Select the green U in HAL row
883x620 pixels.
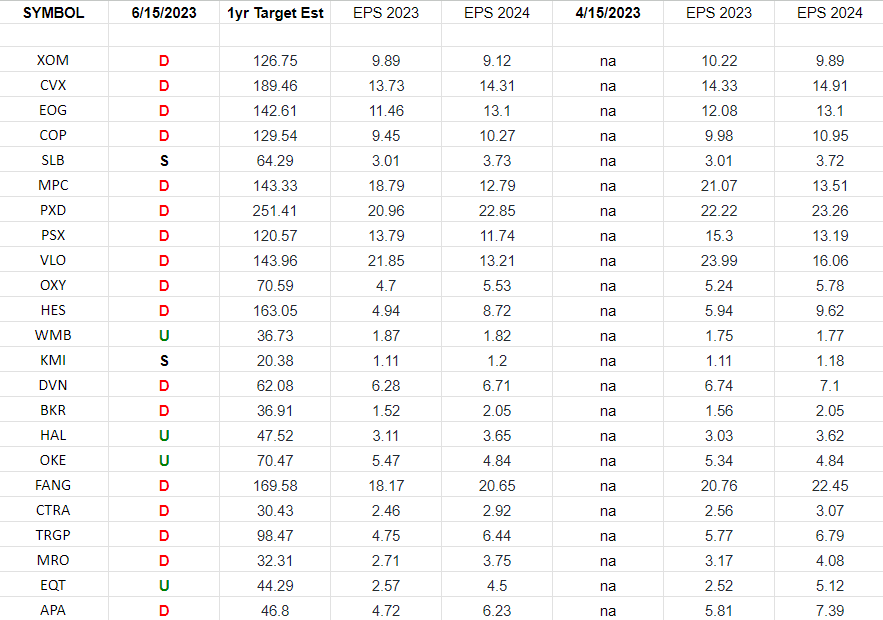[164, 435]
